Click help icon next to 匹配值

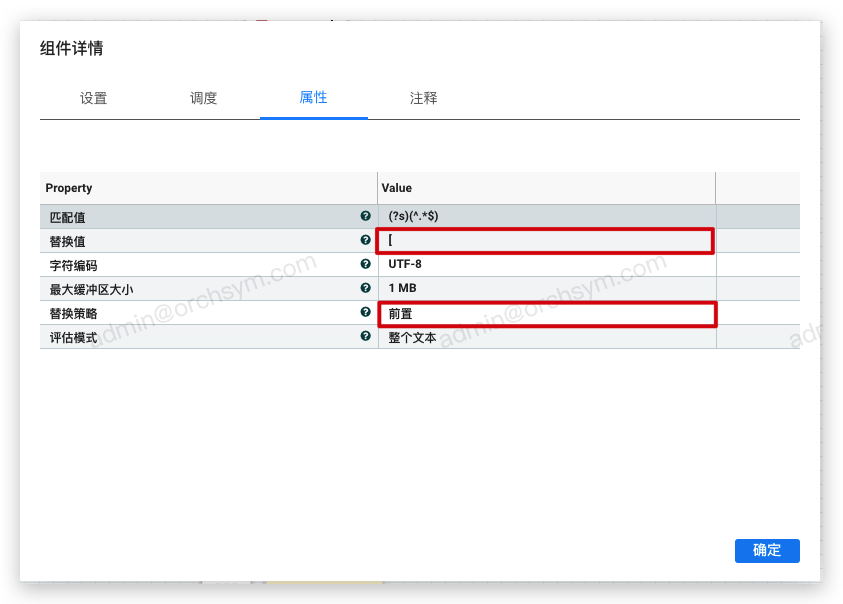pos(366,216)
